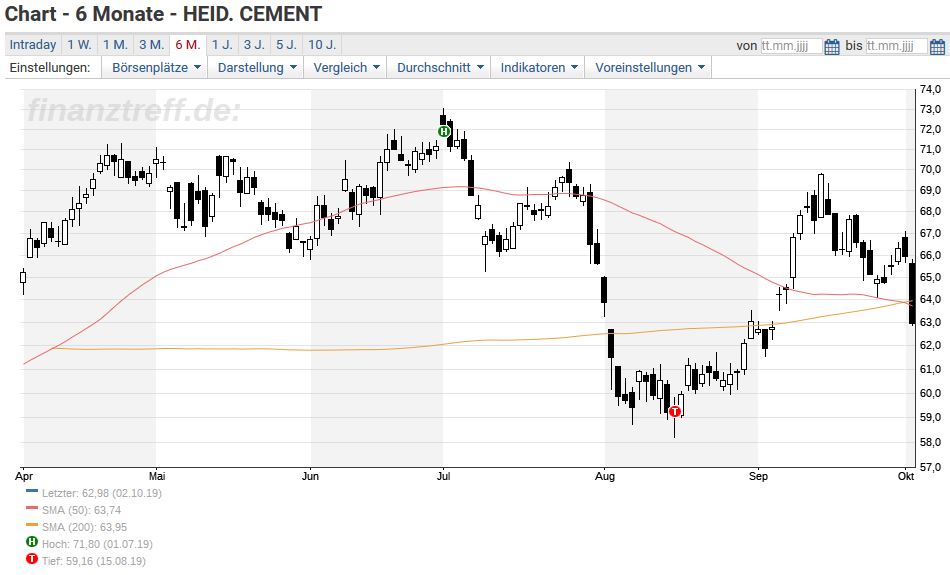Image resolution: width=950 pixels, height=575 pixels.
Task: Click the blue Letzter legend color swatch
Action: pyautogui.click(x=32, y=491)
